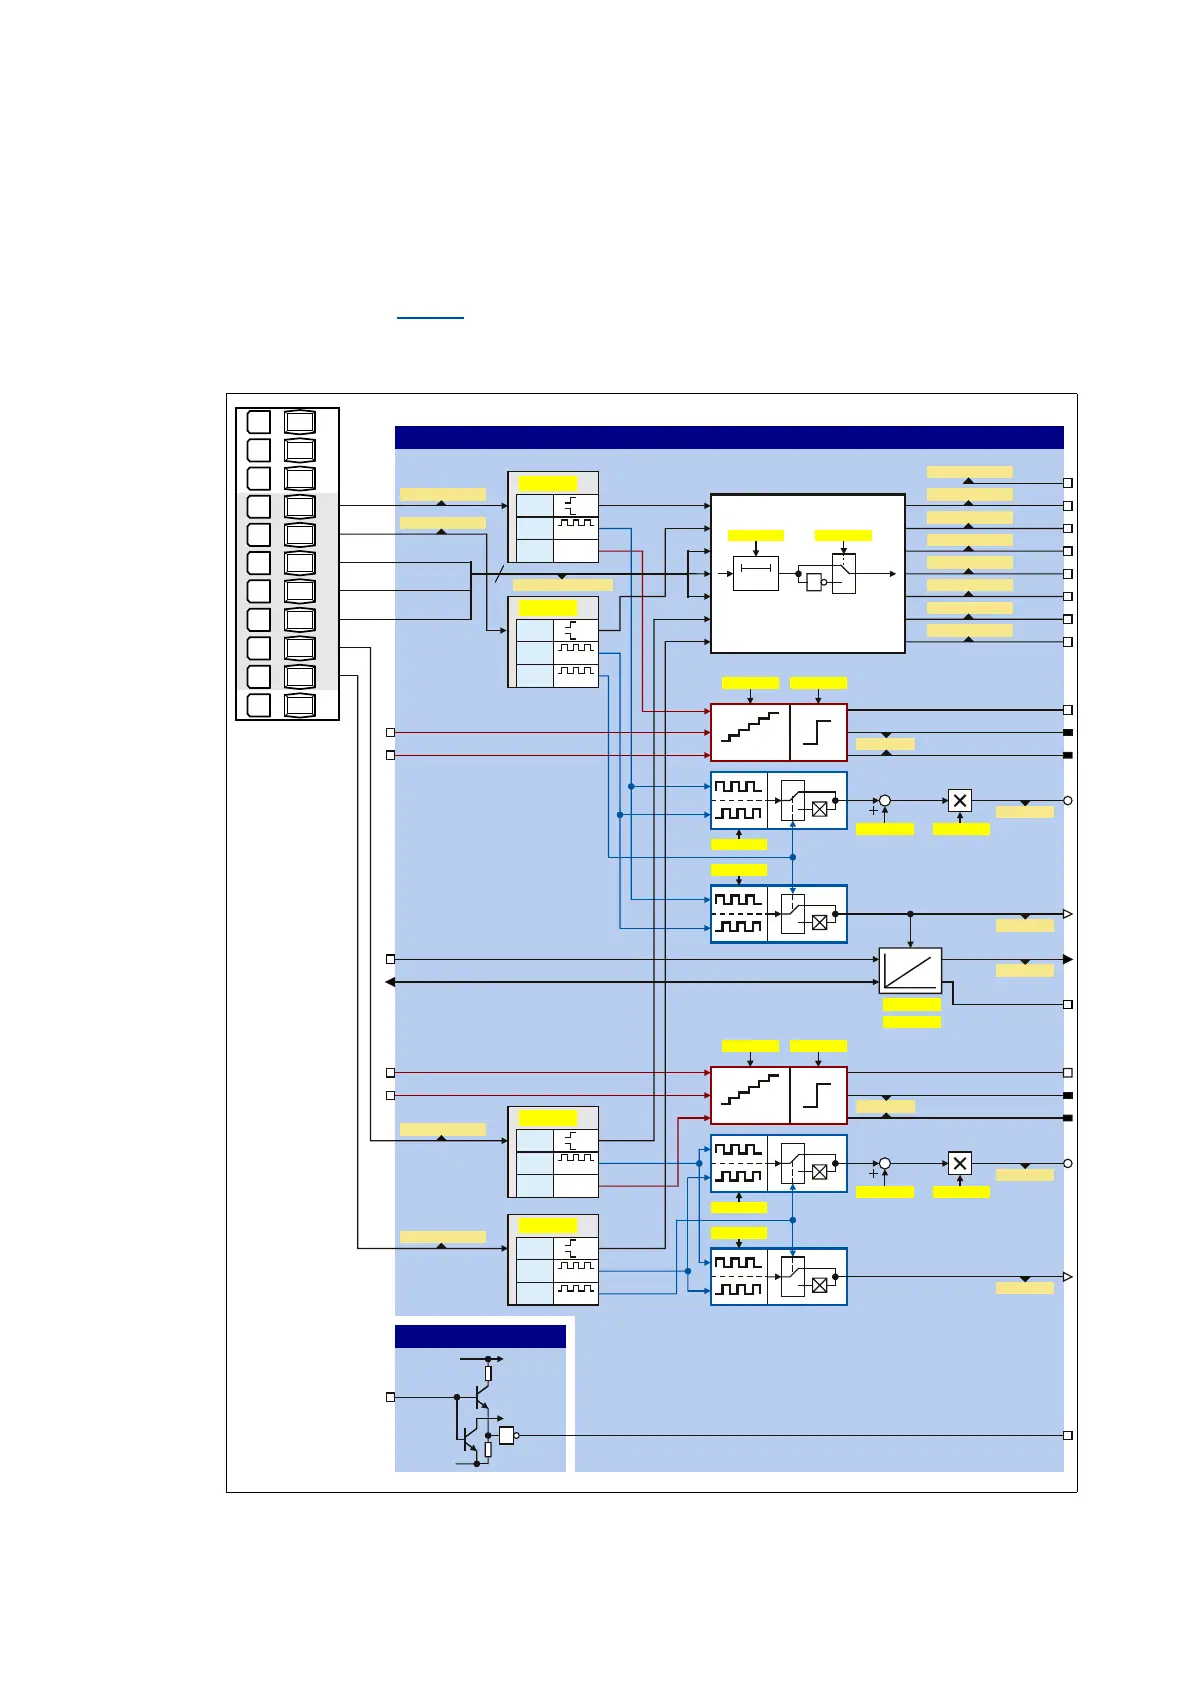Click the step symbol in the lower red block
The height and width of the screenshot is (1684, 1190).
[818, 1095]
